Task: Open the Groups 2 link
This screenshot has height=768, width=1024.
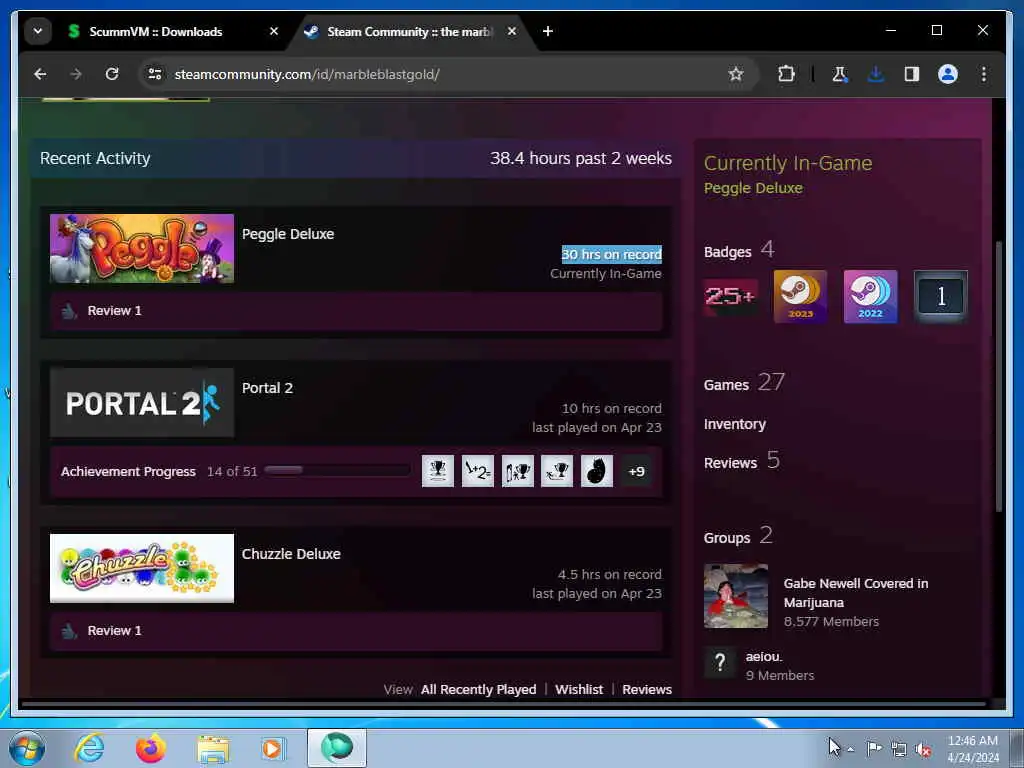Action: pyautogui.click(x=739, y=536)
